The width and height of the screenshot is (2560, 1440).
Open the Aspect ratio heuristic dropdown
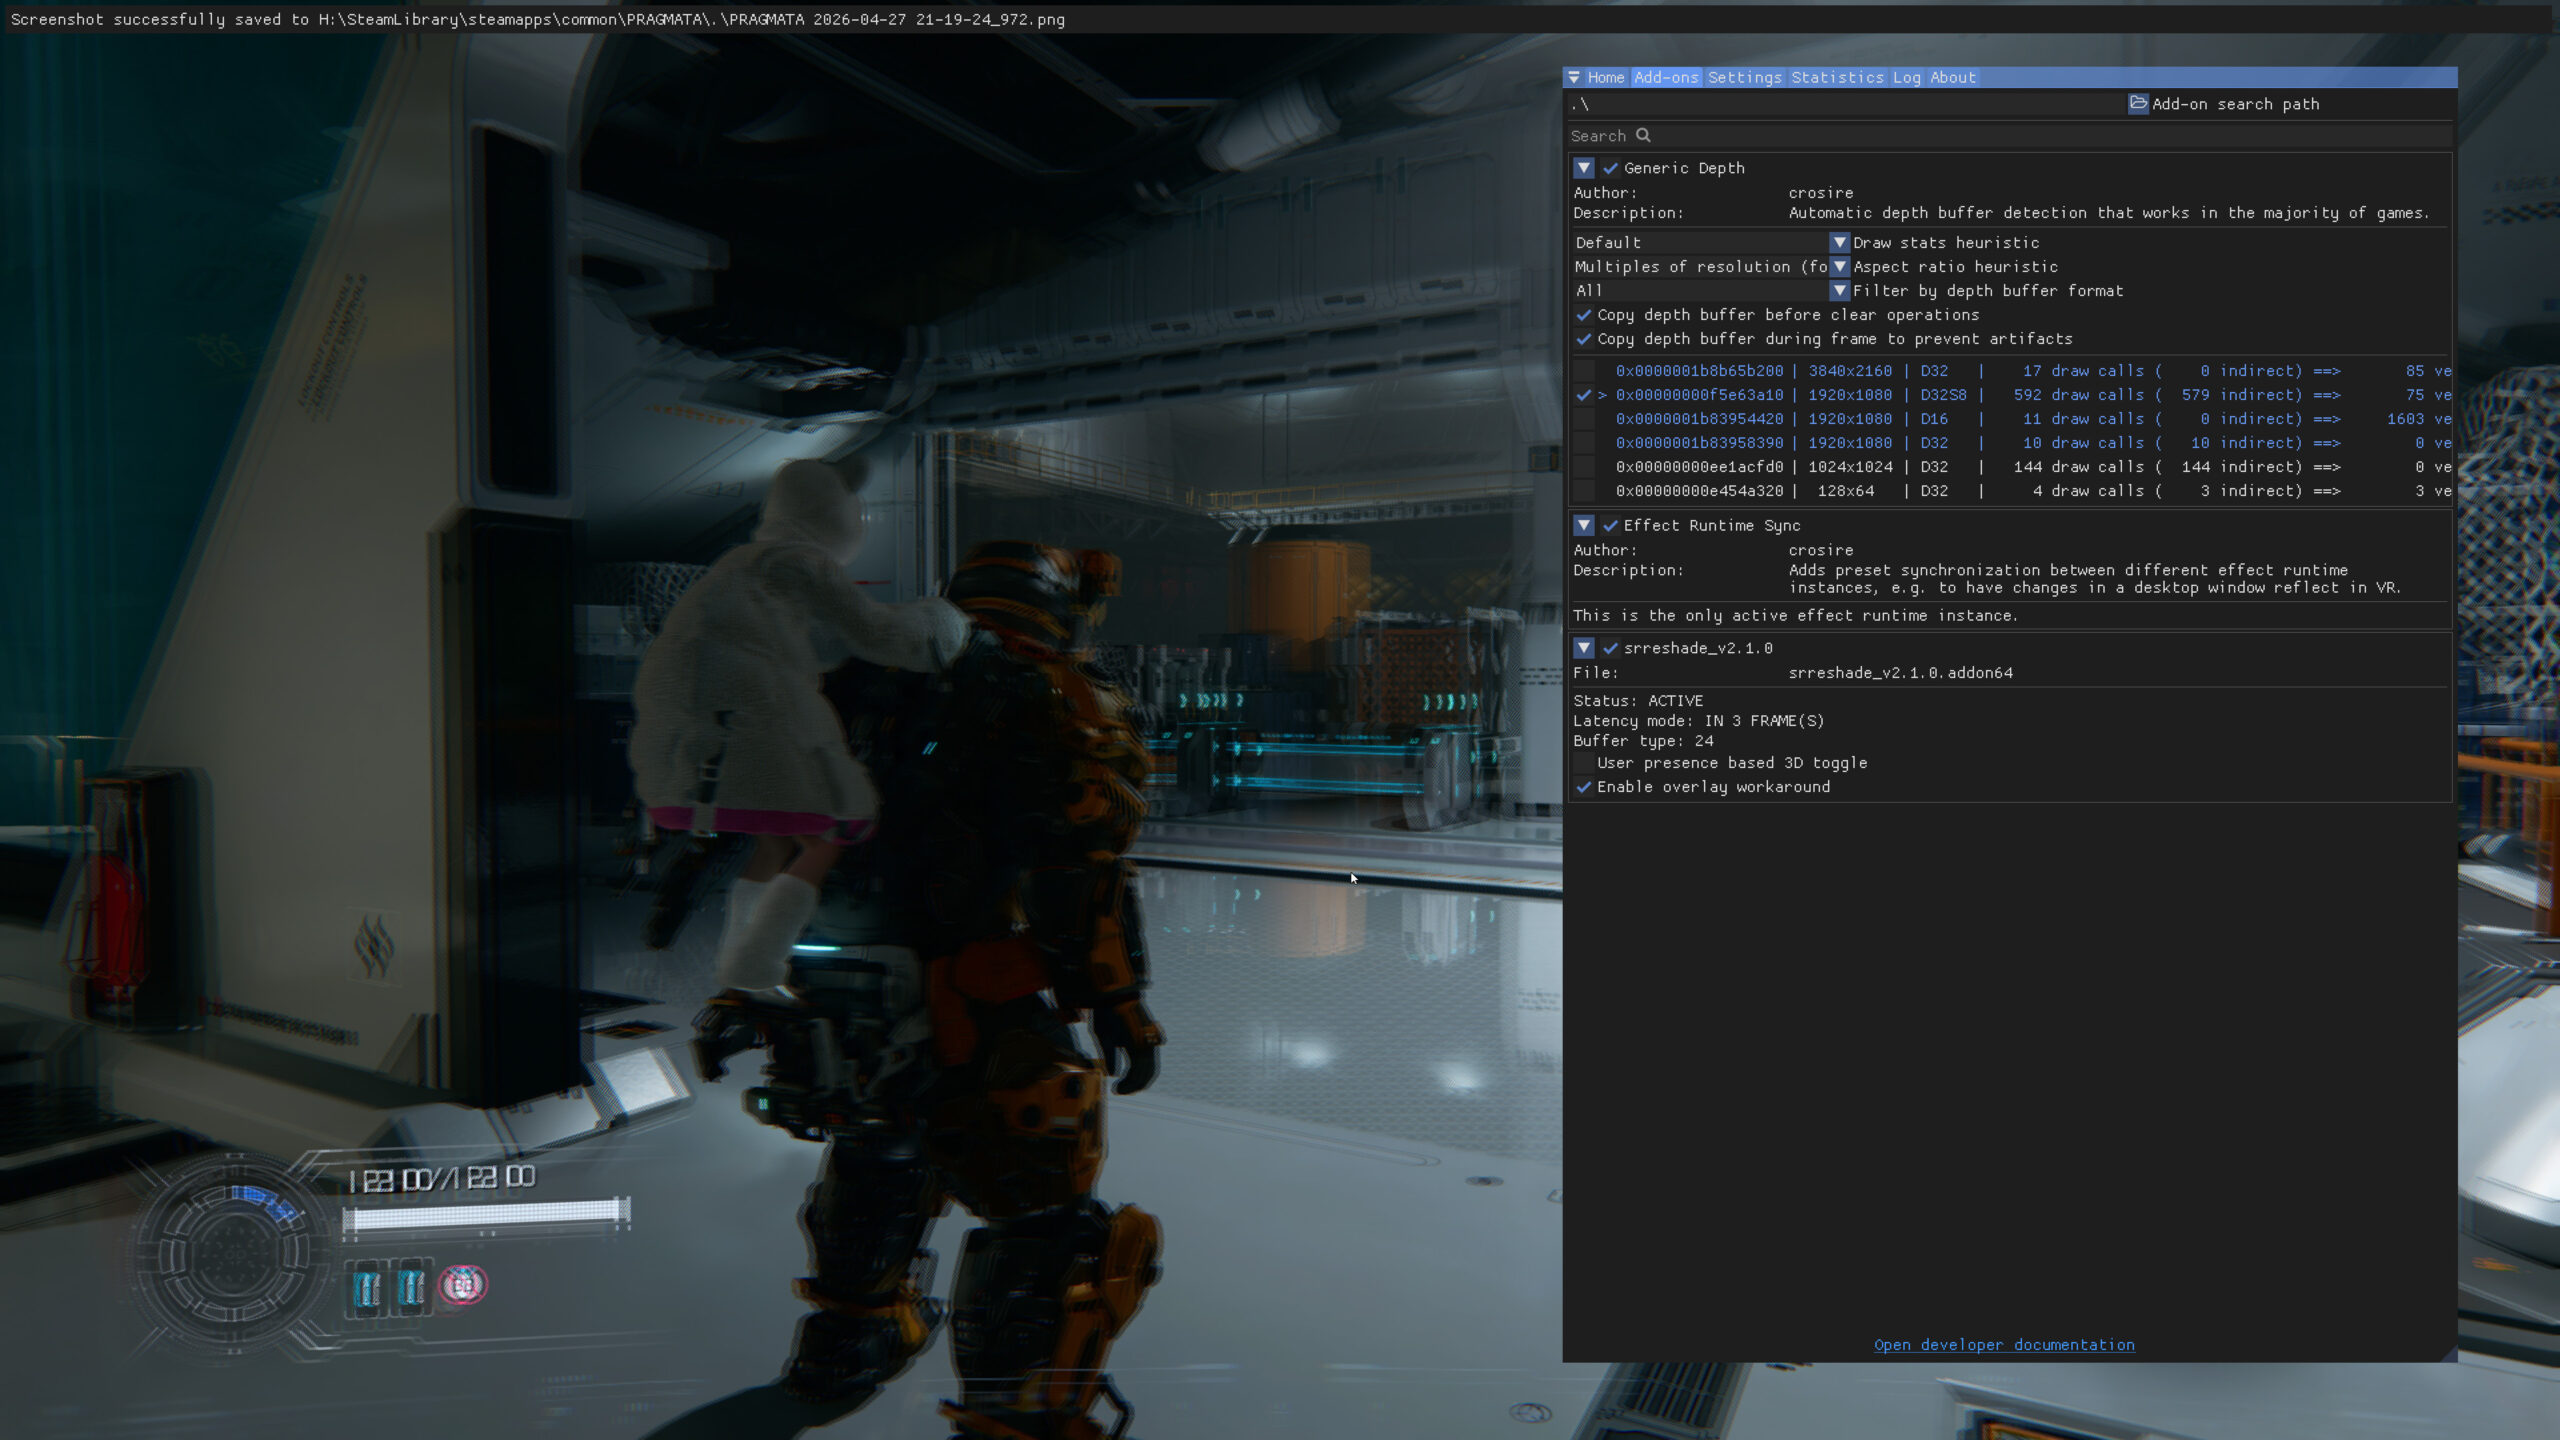pos(1839,267)
